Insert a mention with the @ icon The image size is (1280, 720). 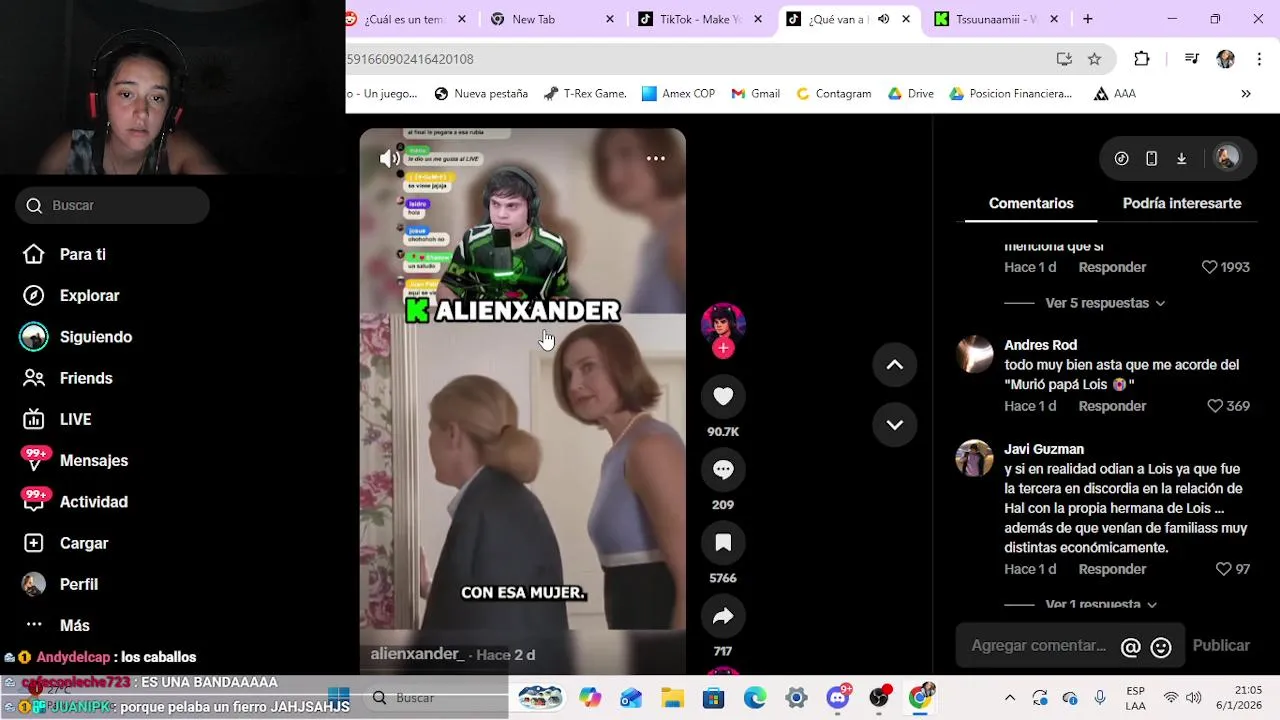(1131, 647)
